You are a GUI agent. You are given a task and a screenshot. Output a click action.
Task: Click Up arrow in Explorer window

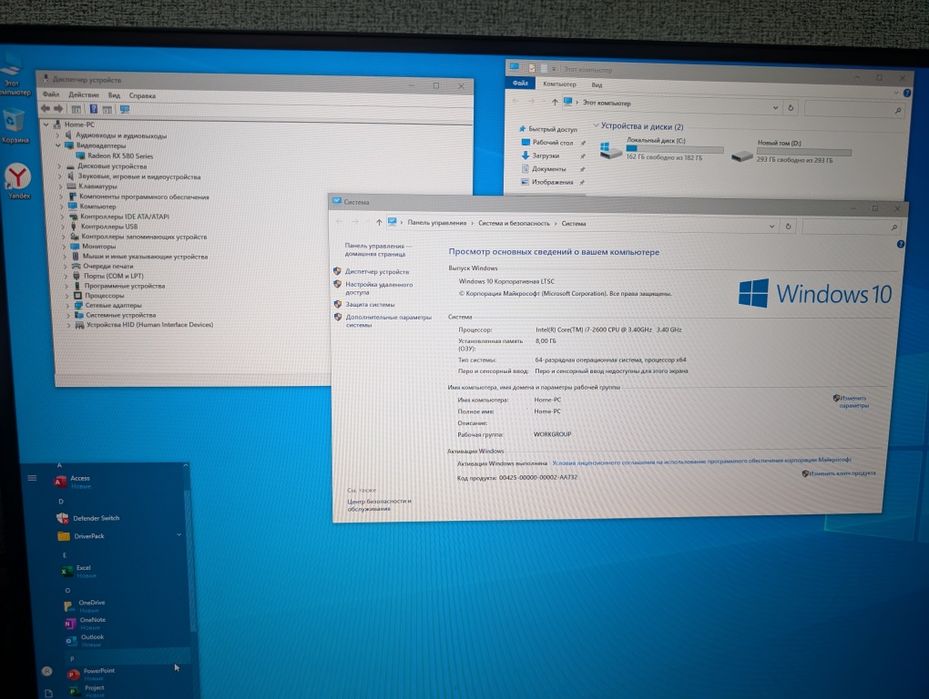click(x=555, y=102)
